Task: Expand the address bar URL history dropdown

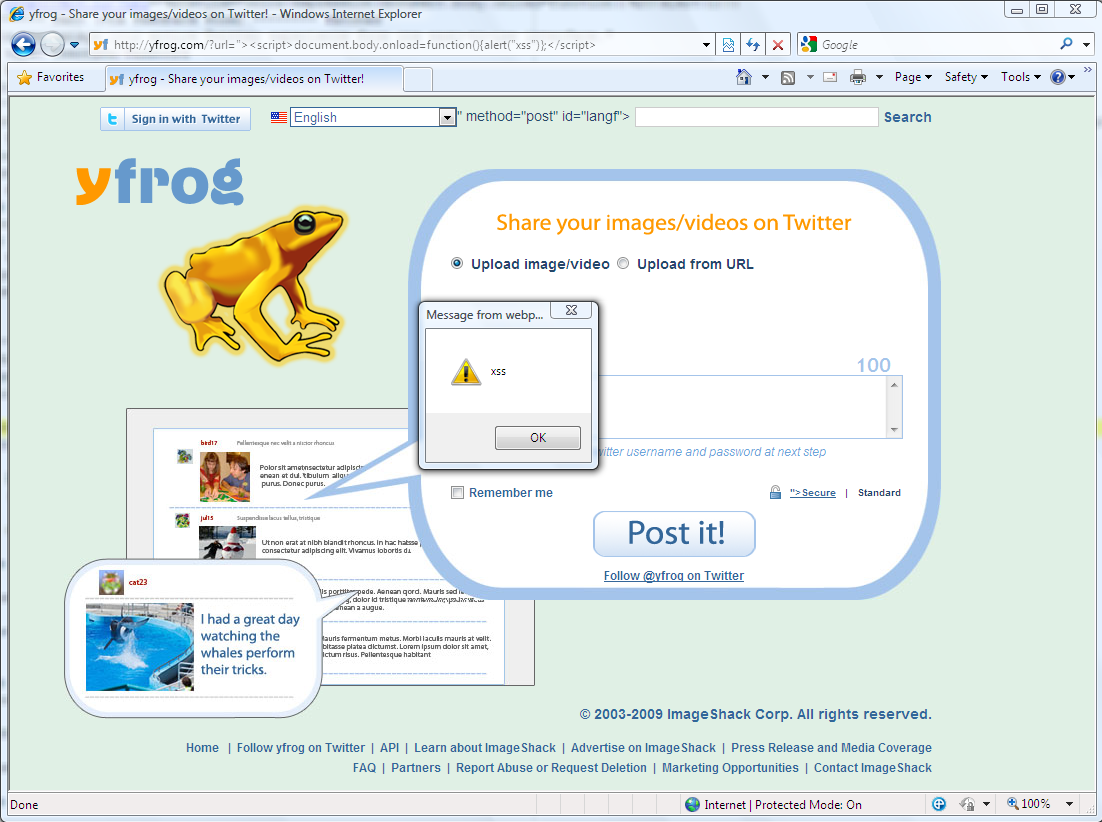Action: 706,45
